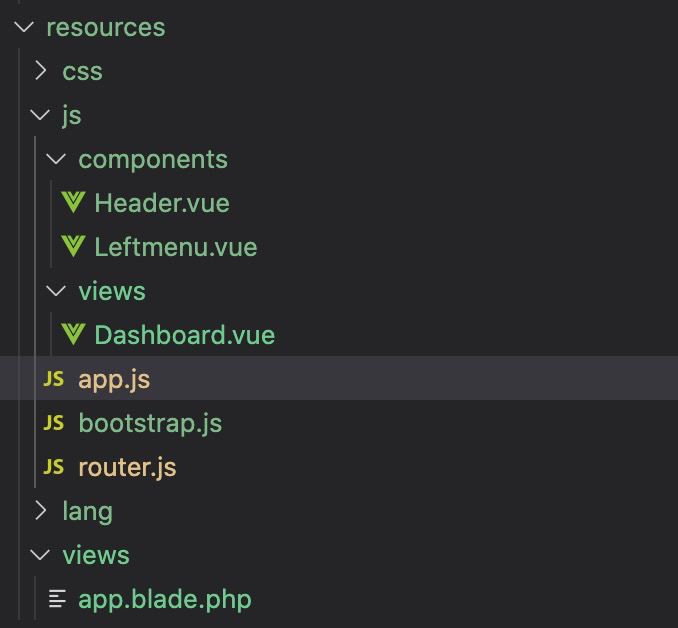Click the Vue icon beside Dashboard.vue

pyautogui.click(x=73, y=335)
